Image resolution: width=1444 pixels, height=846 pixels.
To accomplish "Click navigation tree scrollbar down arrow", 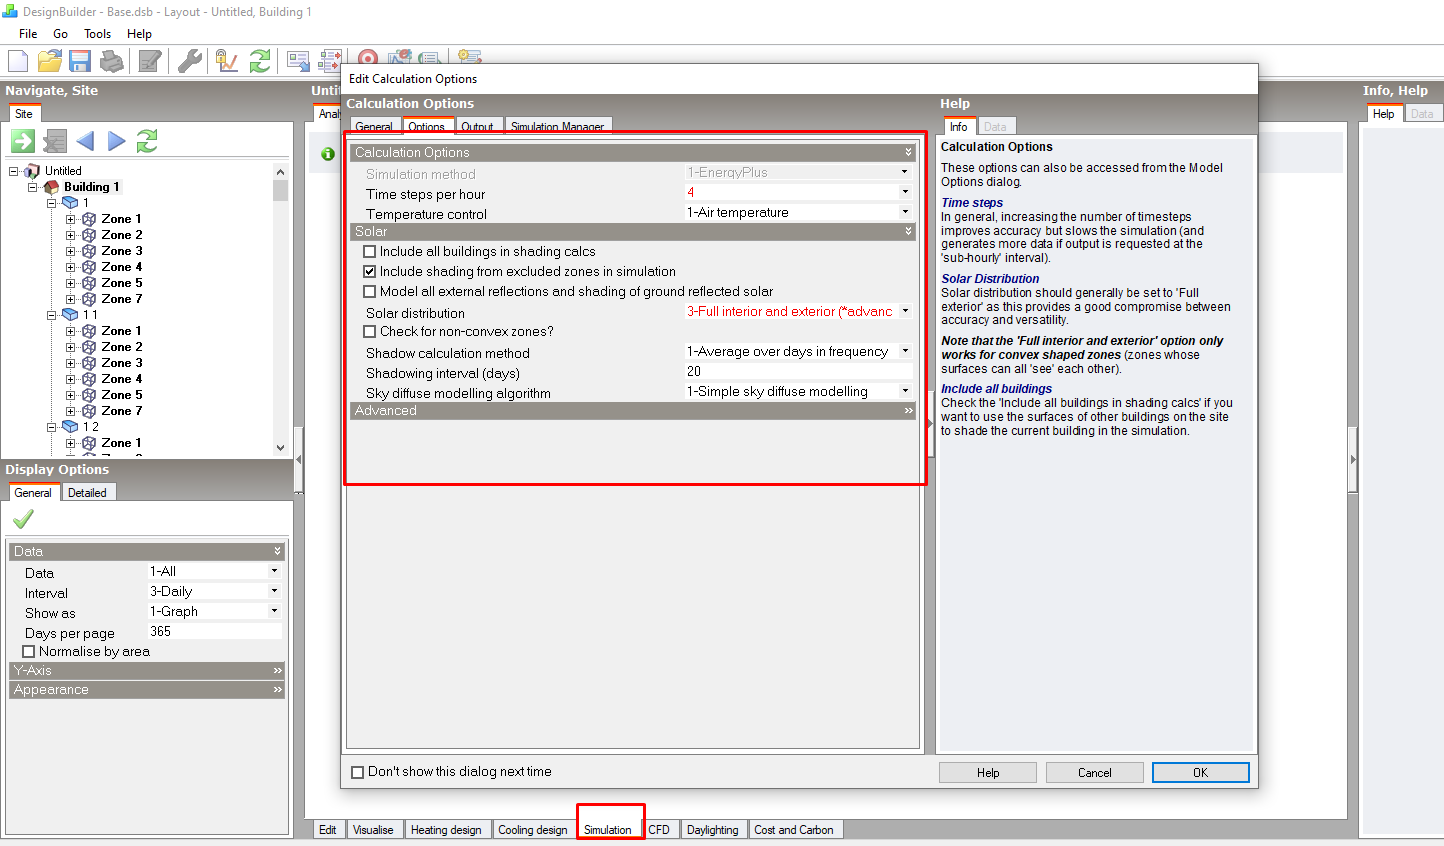I will (x=280, y=448).
